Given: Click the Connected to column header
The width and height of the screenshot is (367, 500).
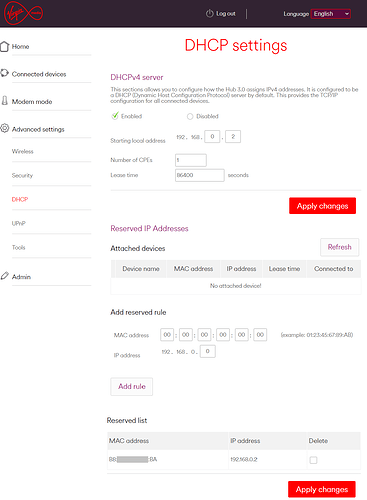Looking at the screenshot, I should click(333, 269).
